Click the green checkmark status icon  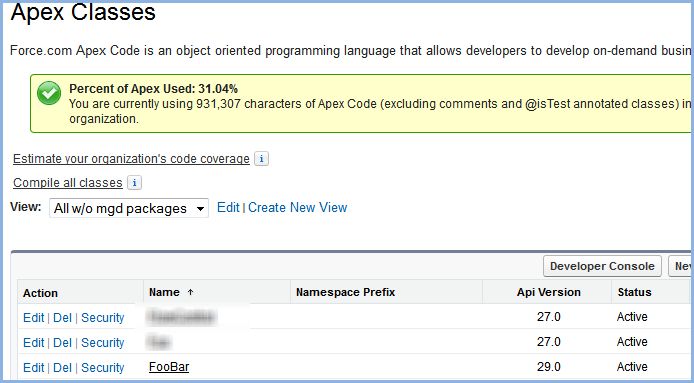(49, 93)
